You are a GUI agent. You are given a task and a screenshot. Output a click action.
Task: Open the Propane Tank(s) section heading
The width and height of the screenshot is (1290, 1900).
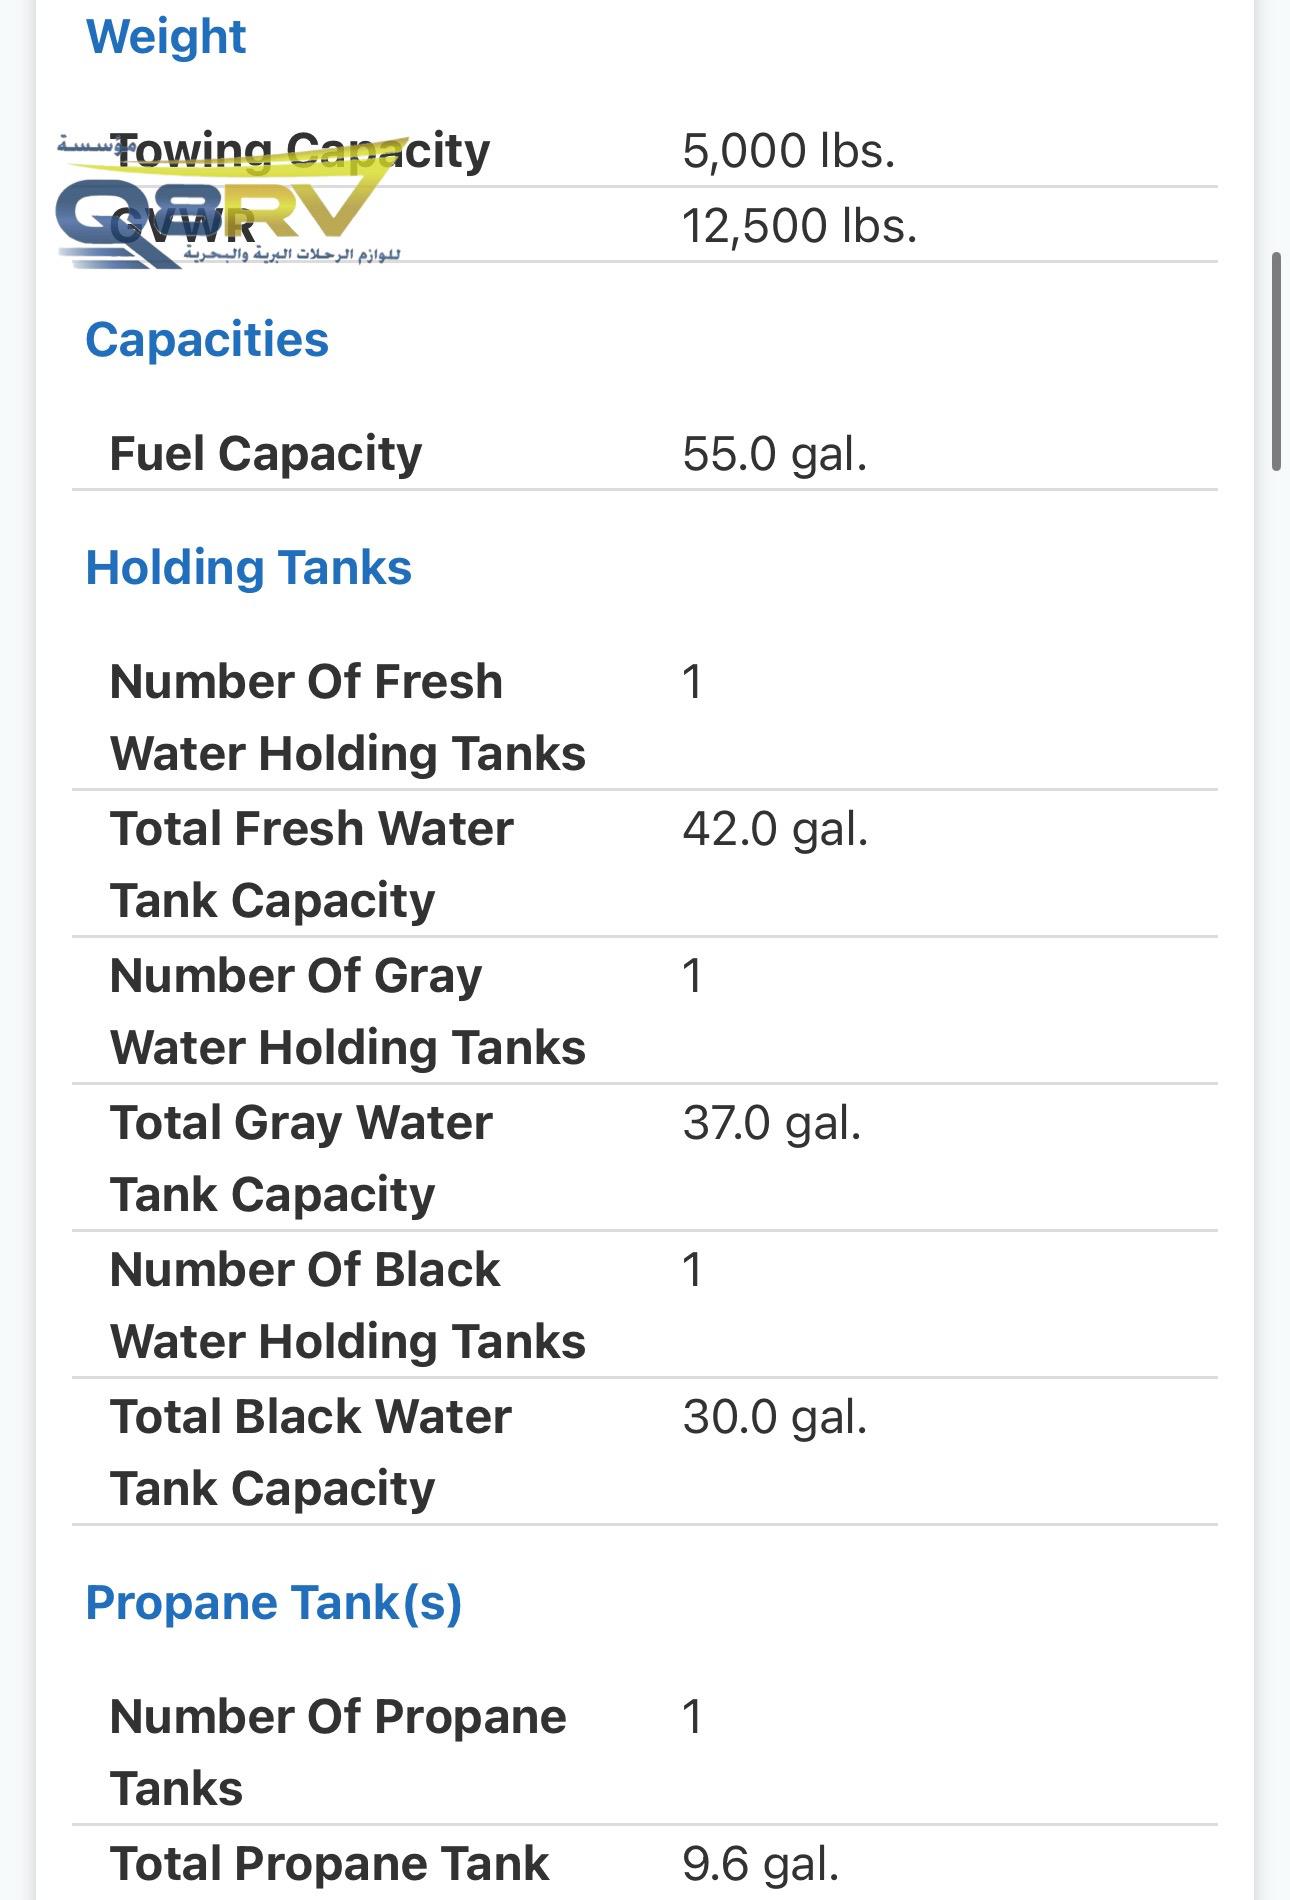point(273,1603)
